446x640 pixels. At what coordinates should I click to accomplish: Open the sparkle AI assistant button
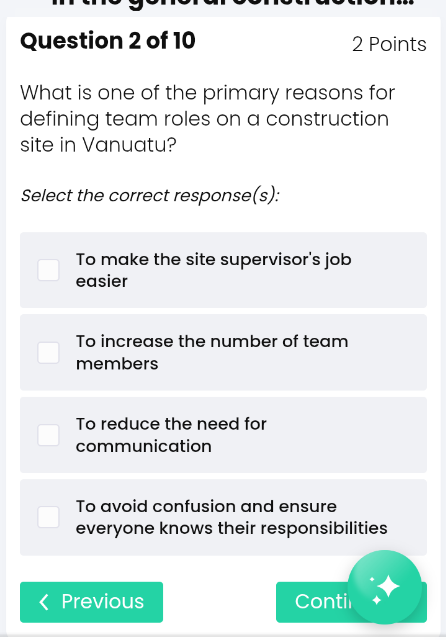pyautogui.click(x=384, y=587)
